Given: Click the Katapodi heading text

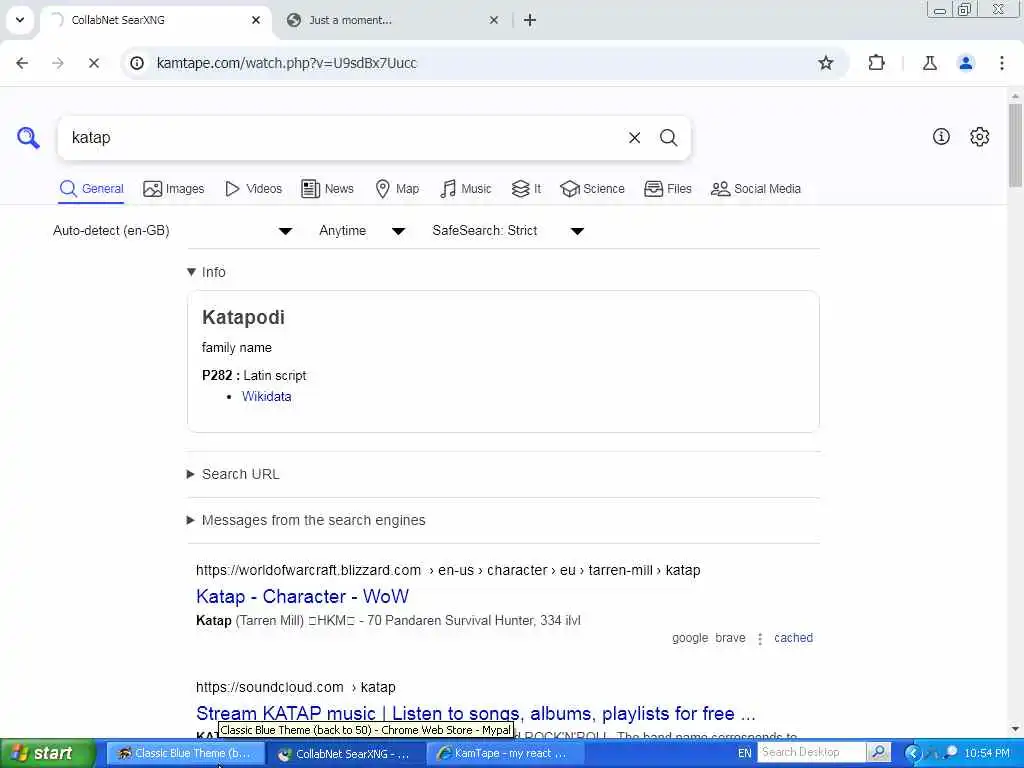Looking at the screenshot, I should (243, 317).
